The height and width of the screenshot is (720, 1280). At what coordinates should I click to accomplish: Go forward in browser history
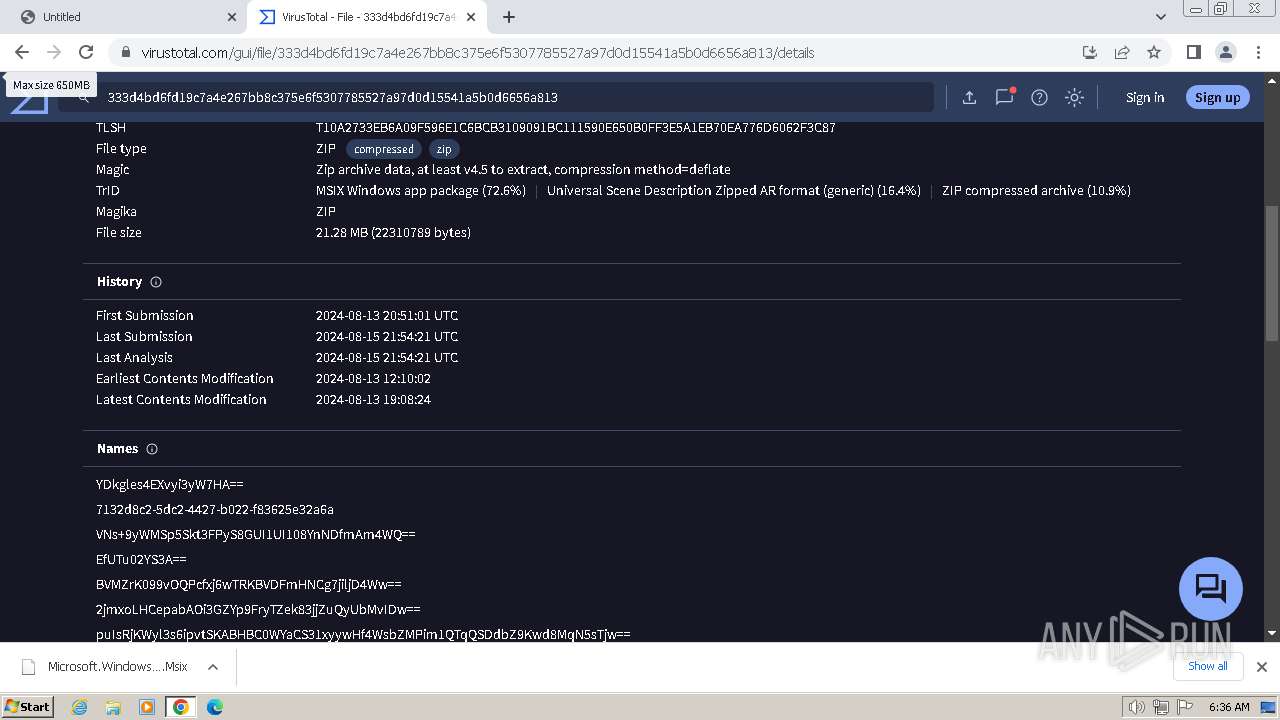[54, 52]
